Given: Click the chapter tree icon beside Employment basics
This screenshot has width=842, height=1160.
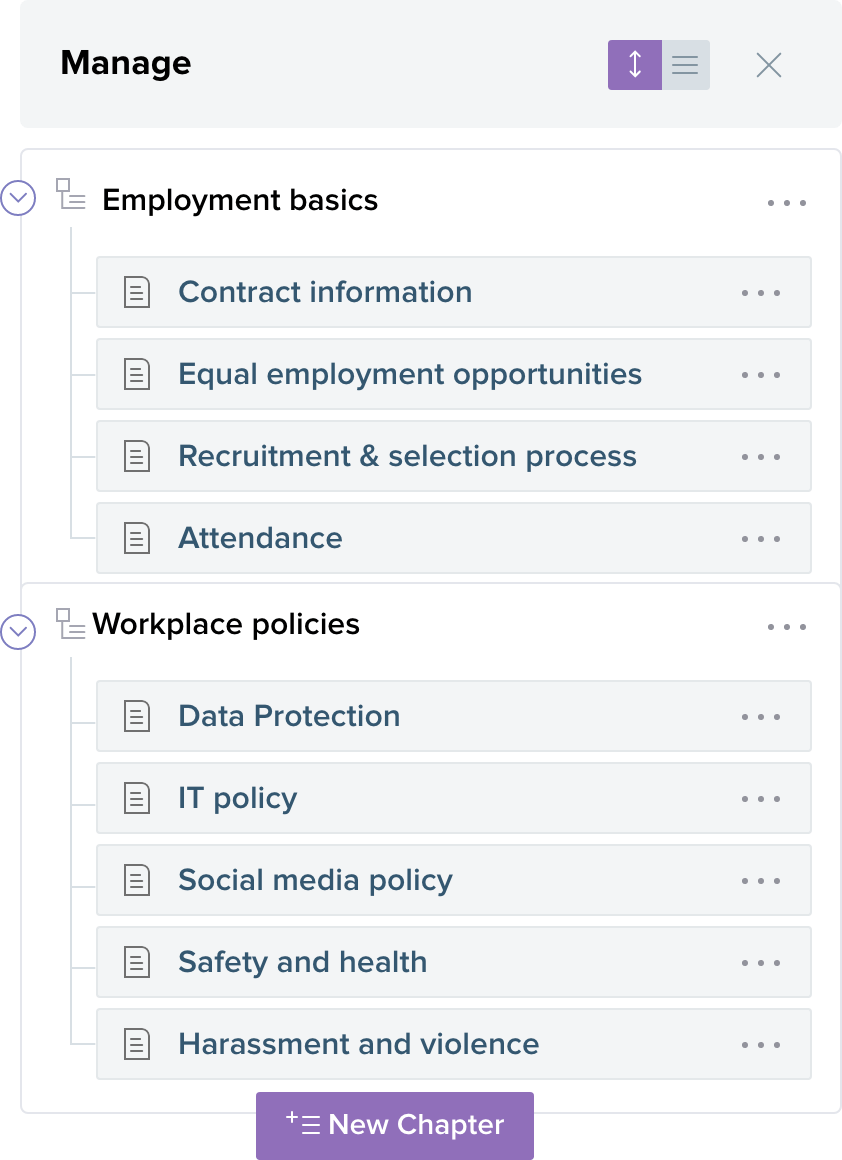Looking at the screenshot, I should [70, 194].
